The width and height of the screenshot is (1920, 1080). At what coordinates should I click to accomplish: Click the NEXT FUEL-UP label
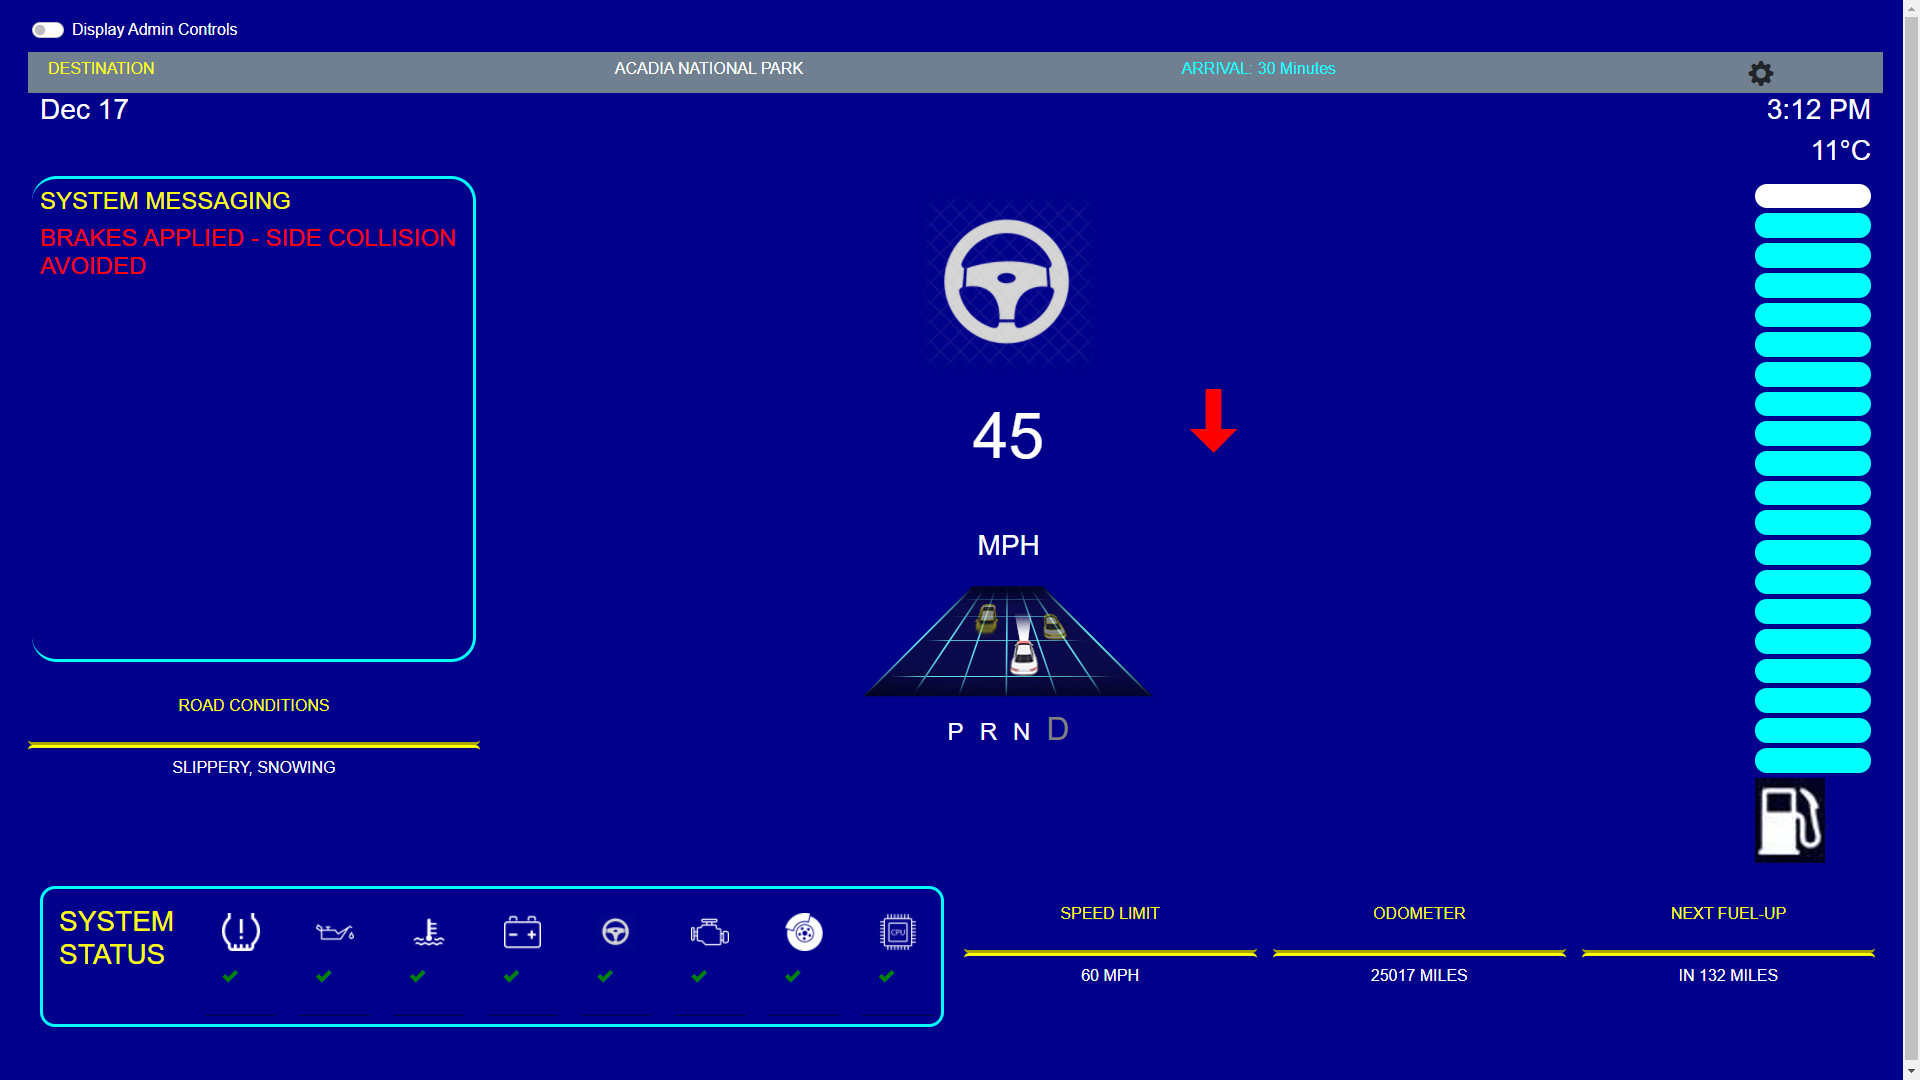(x=1728, y=913)
